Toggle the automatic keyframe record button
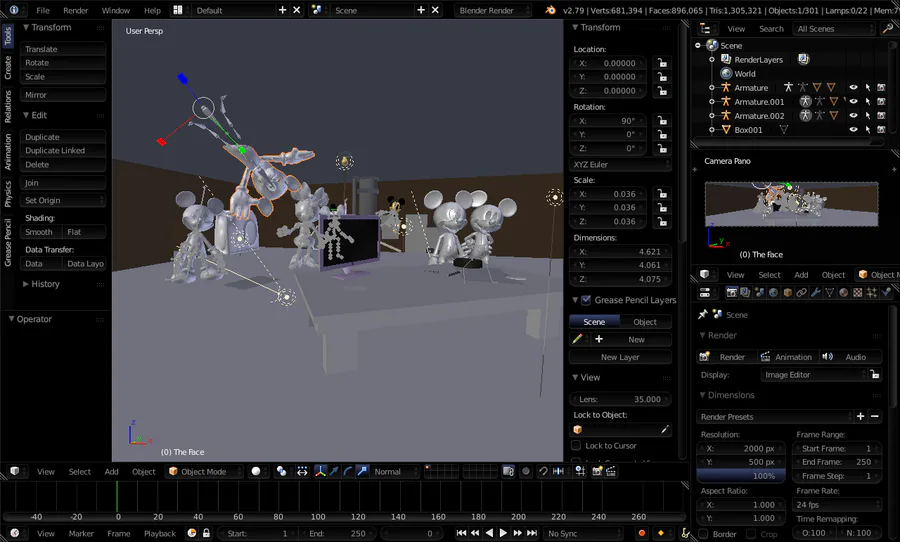900x542 pixels. tap(642, 533)
